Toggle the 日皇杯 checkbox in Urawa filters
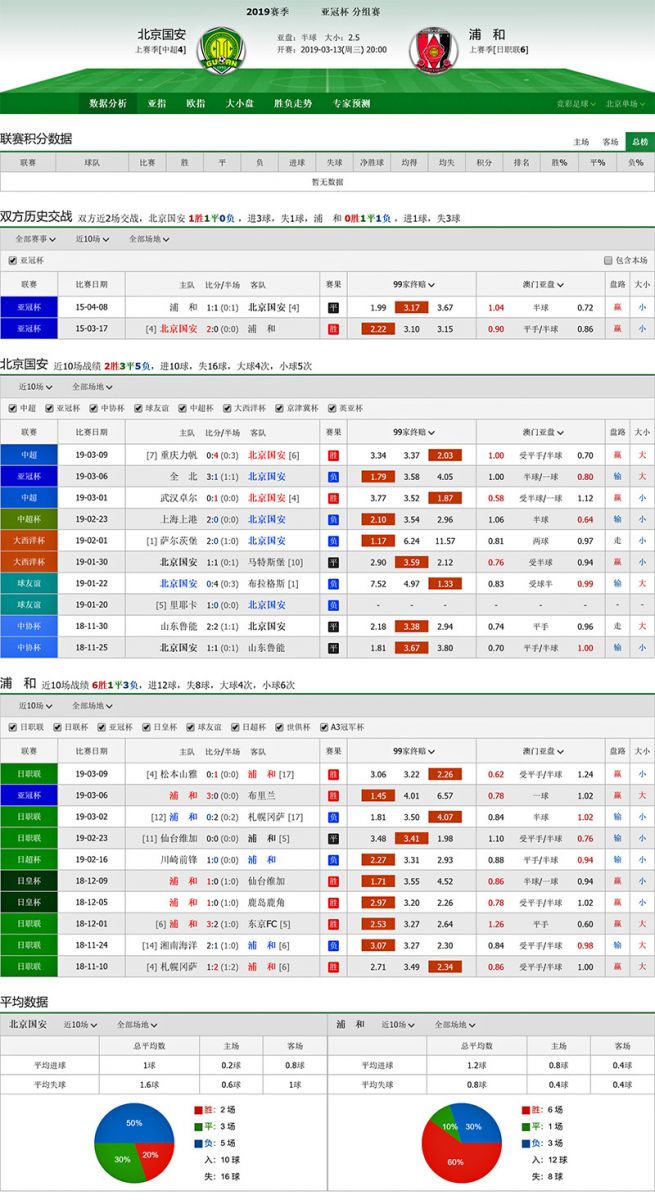The width and height of the screenshot is (655, 1200). [145, 727]
